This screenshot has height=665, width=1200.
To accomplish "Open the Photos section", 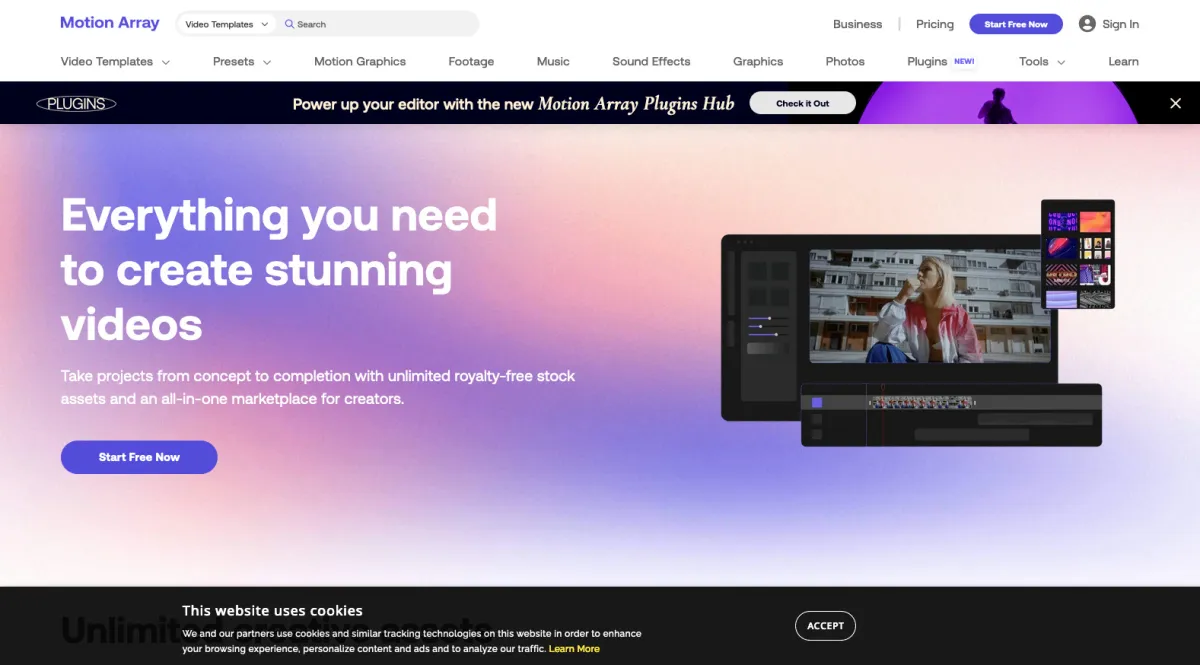I will [x=845, y=61].
